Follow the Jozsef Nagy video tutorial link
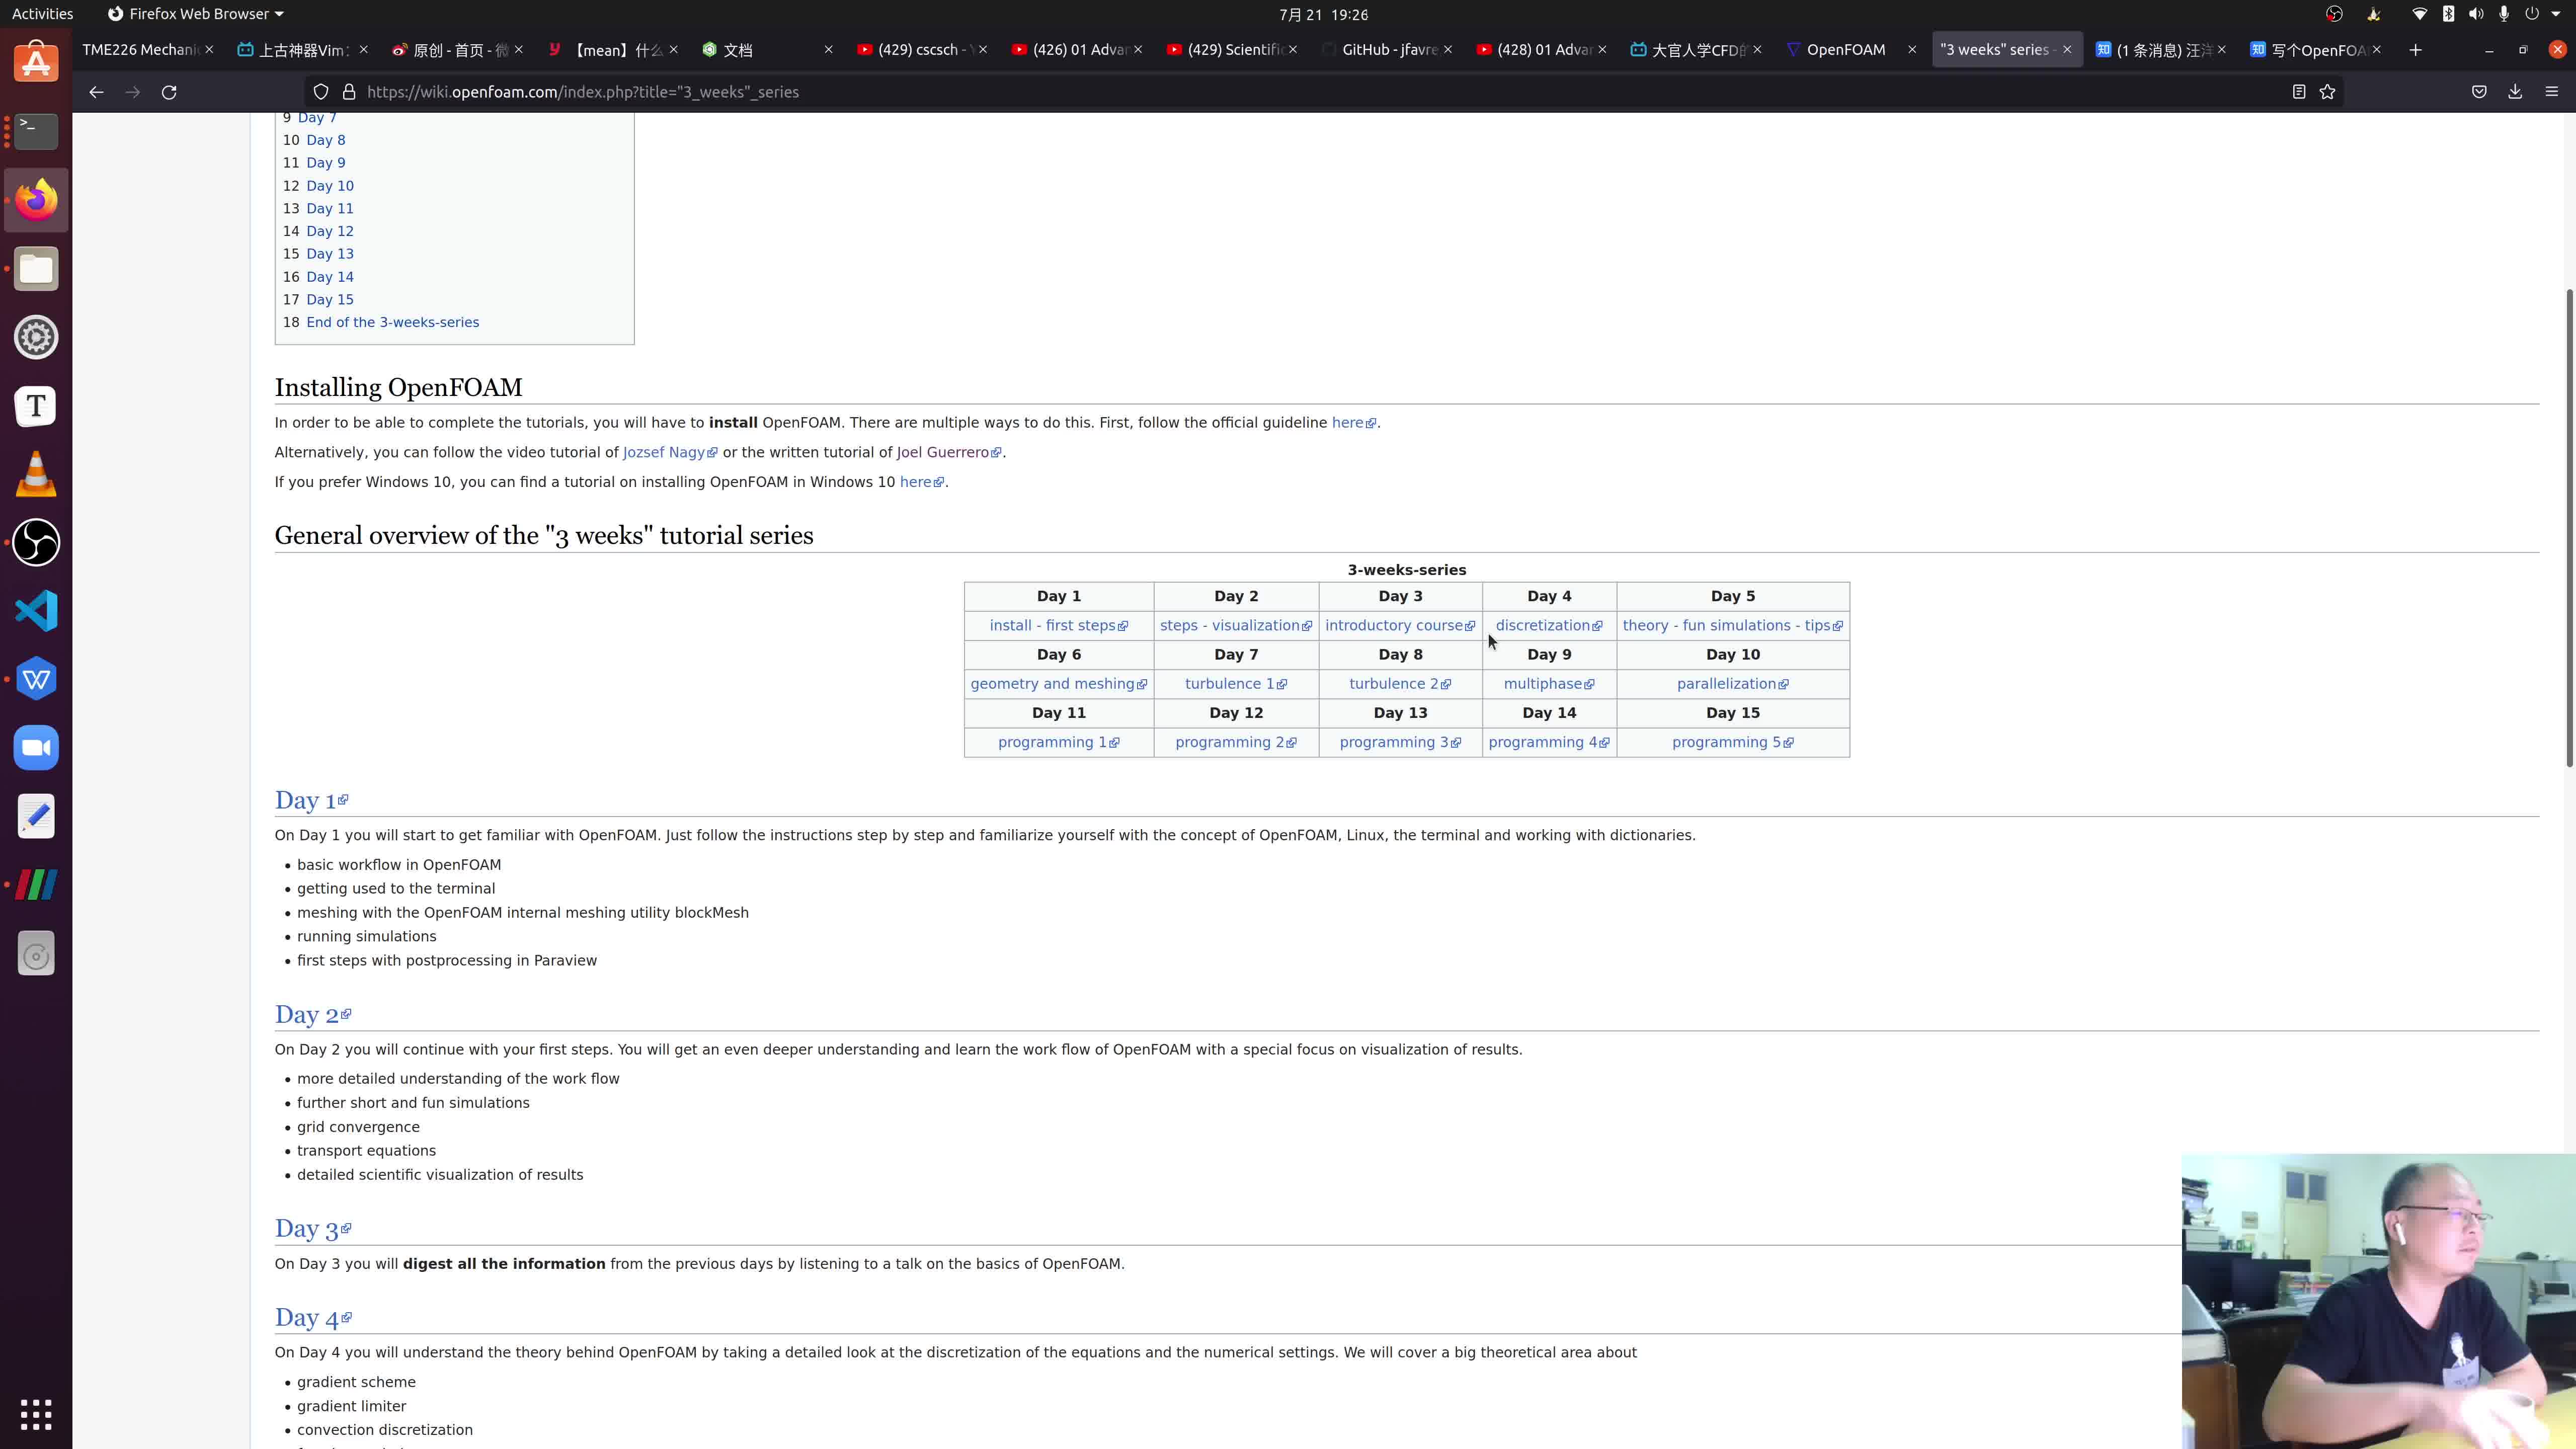The image size is (2576, 1449). tap(669, 452)
